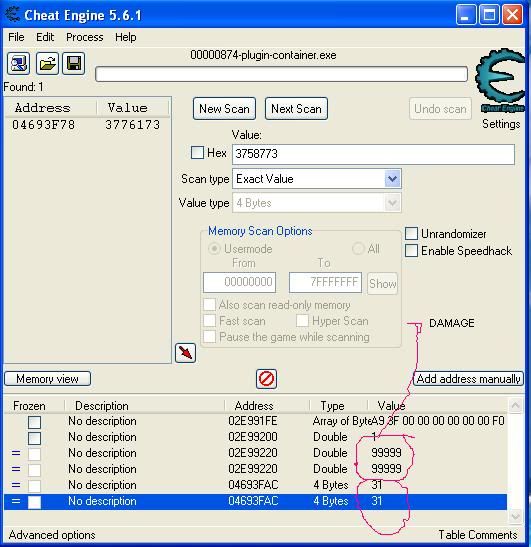Minimize the Cheat Engine window
This screenshot has width=531, height=547.
pyautogui.click(x=466, y=15)
